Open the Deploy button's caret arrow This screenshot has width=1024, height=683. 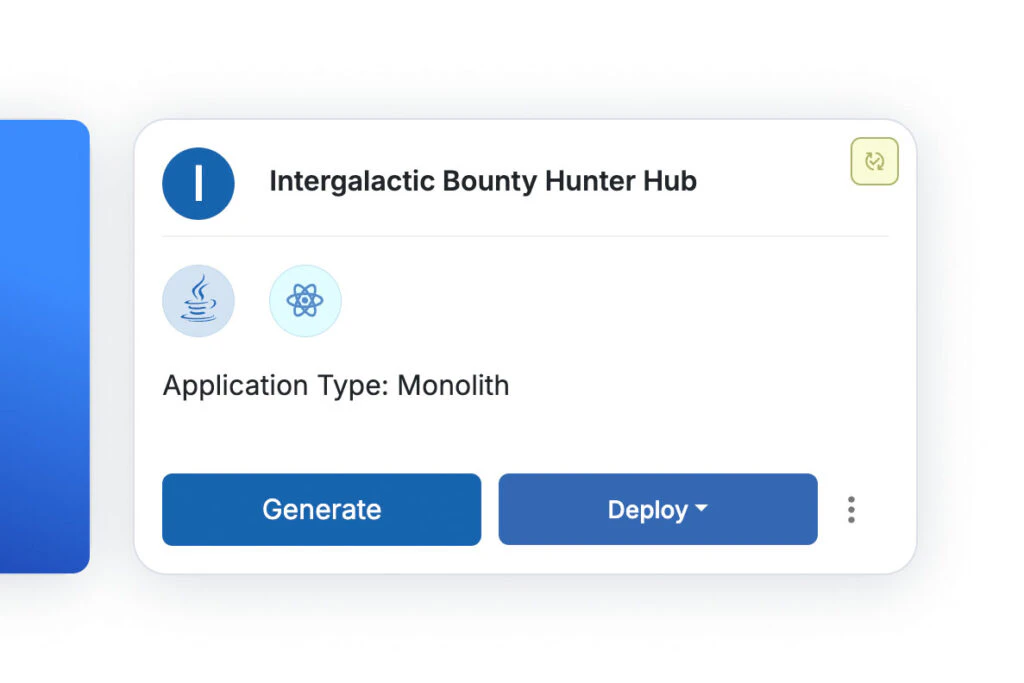tap(700, 509)
